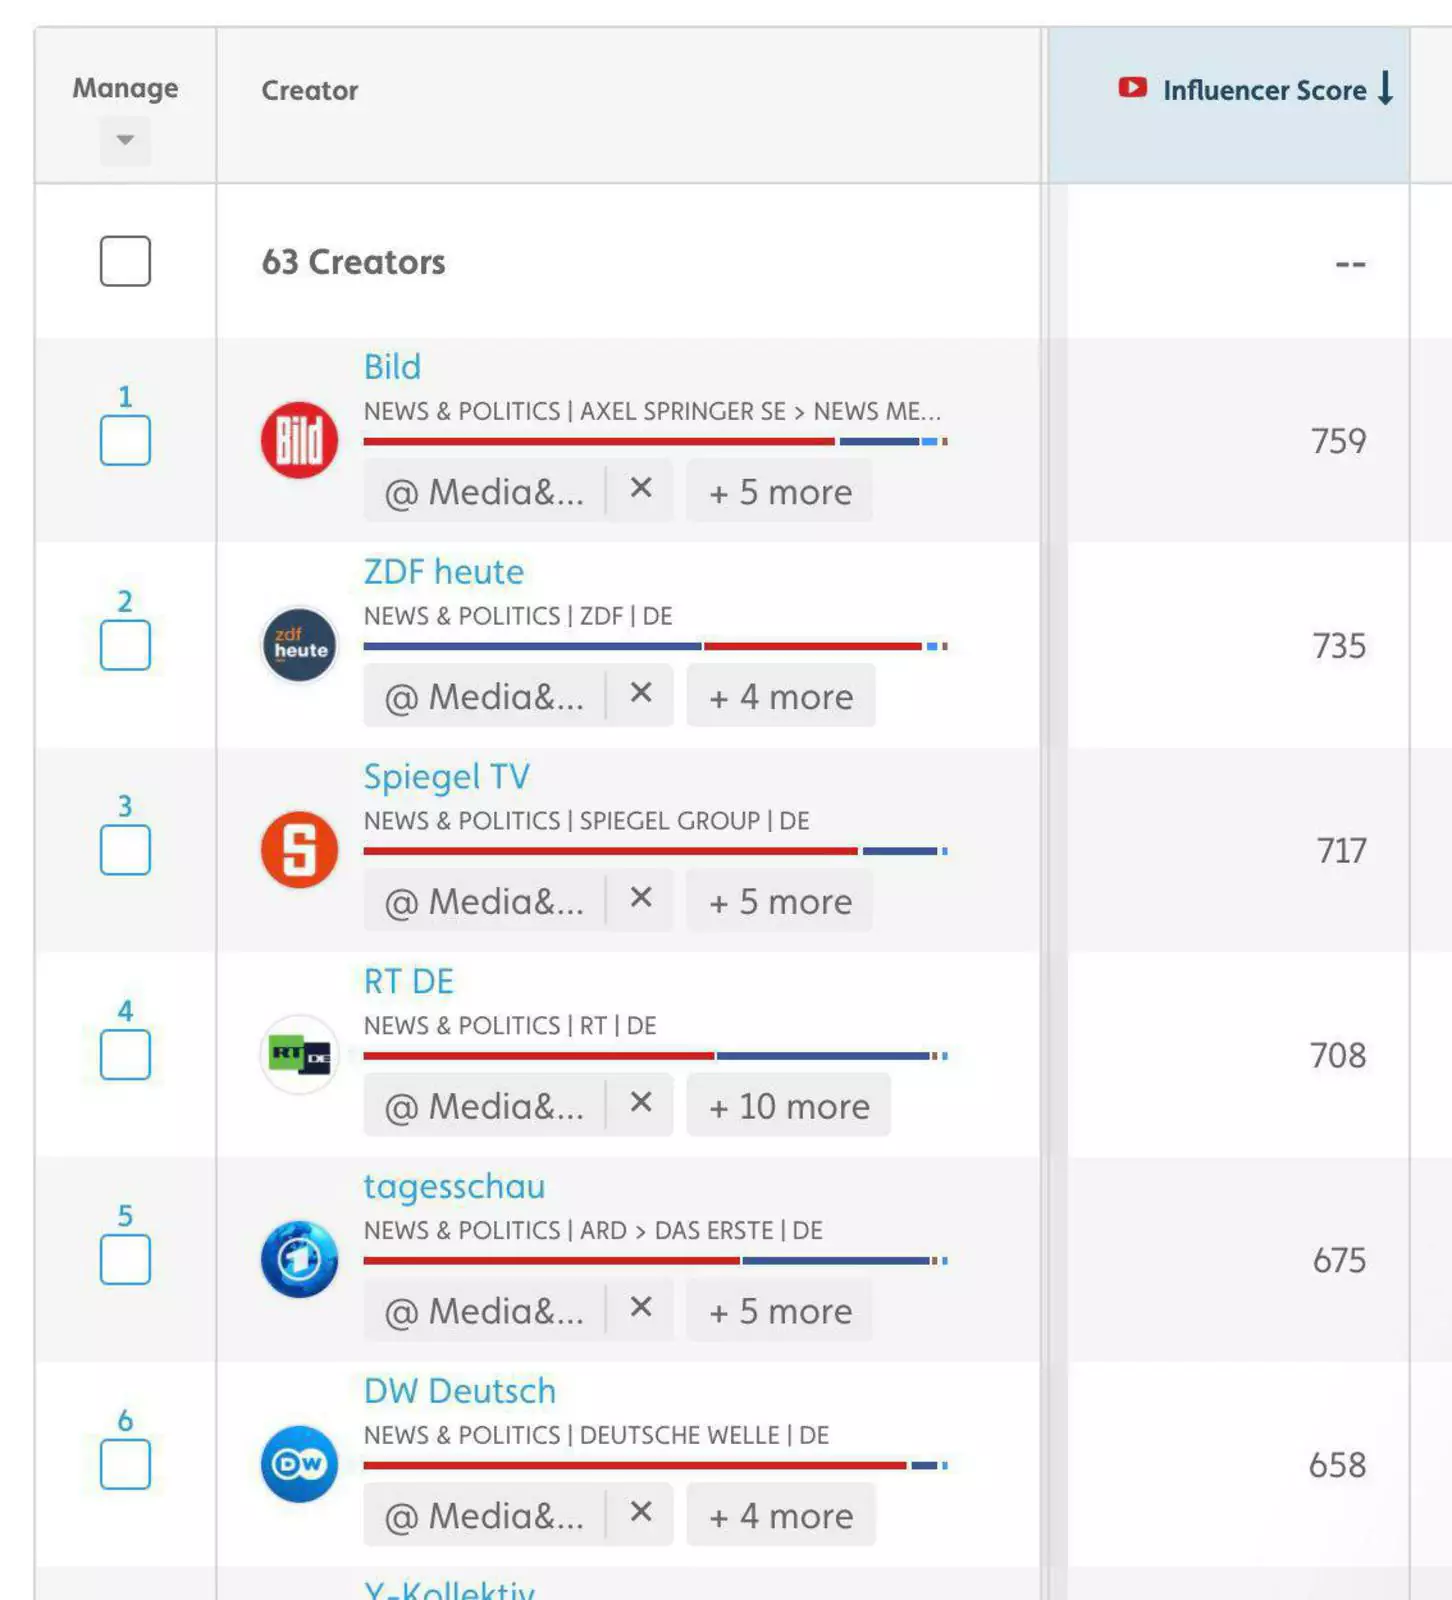Expand RT DE's "+ 10 more" tags

point(788,1106)
